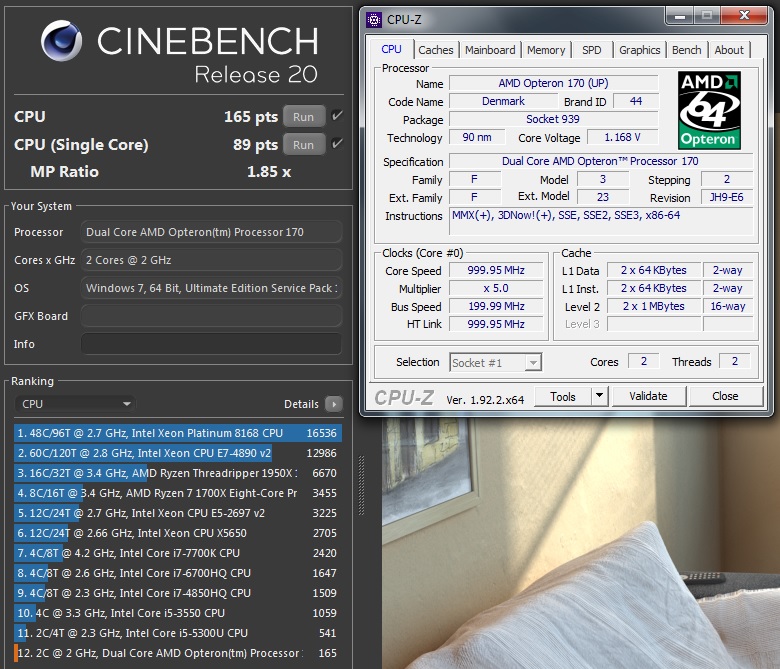Click the Core Voltage value 1.168 V
Viewport: 780px width, 669px height.
[622, 137]
